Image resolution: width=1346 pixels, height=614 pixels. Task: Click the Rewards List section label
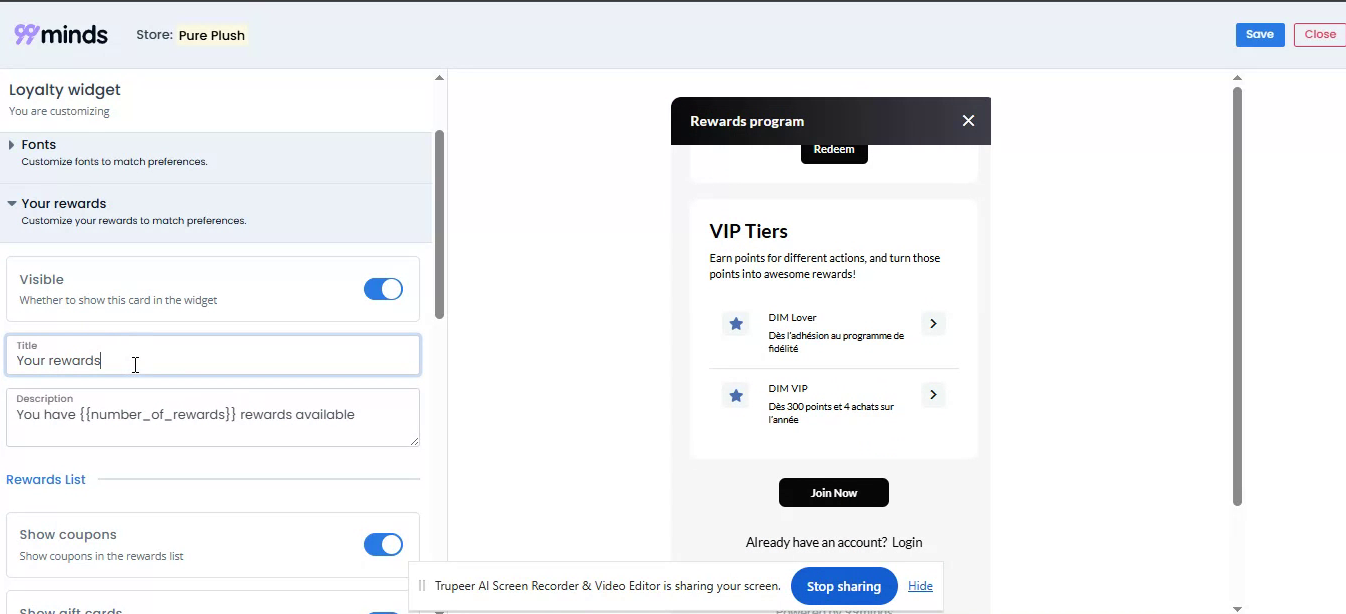46,480
